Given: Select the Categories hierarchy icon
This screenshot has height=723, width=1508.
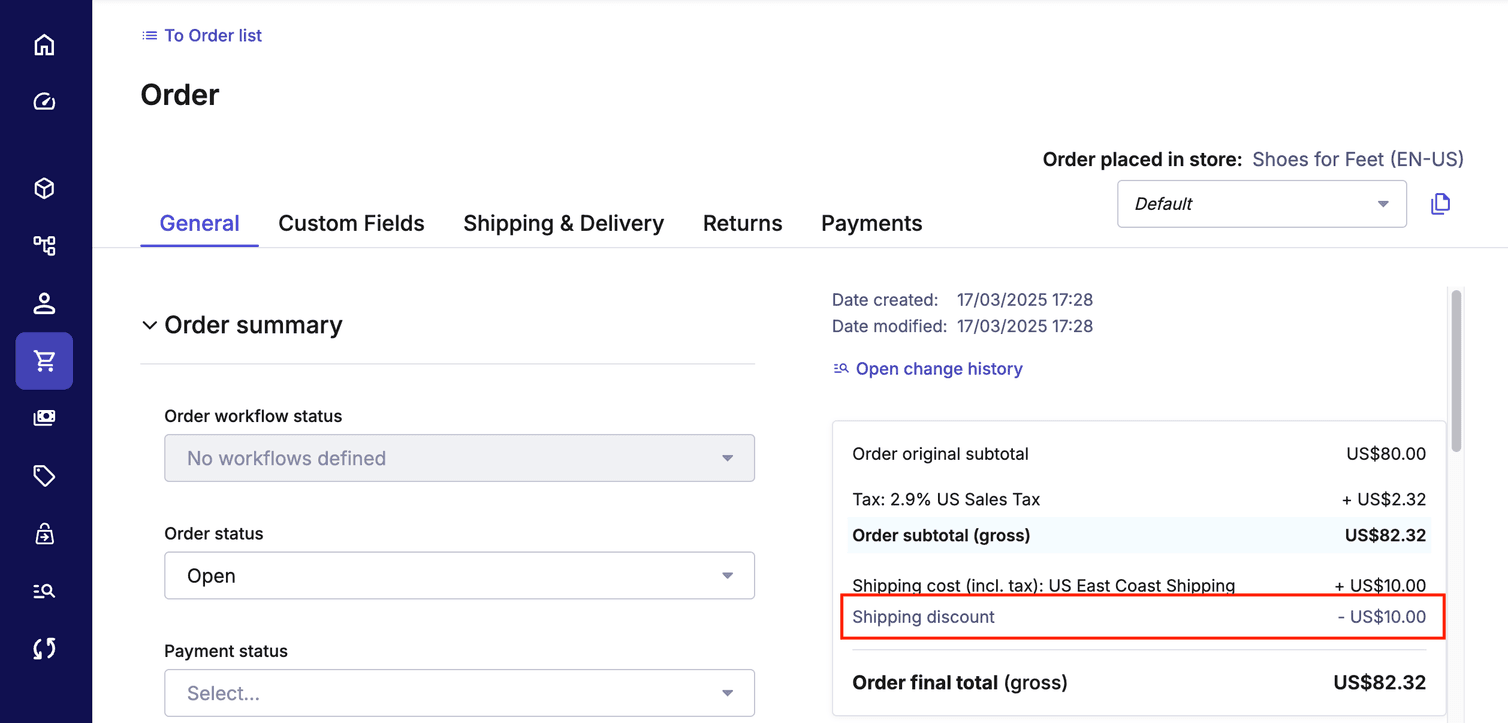Looking at the screenshot, I should tap(44, 245).
